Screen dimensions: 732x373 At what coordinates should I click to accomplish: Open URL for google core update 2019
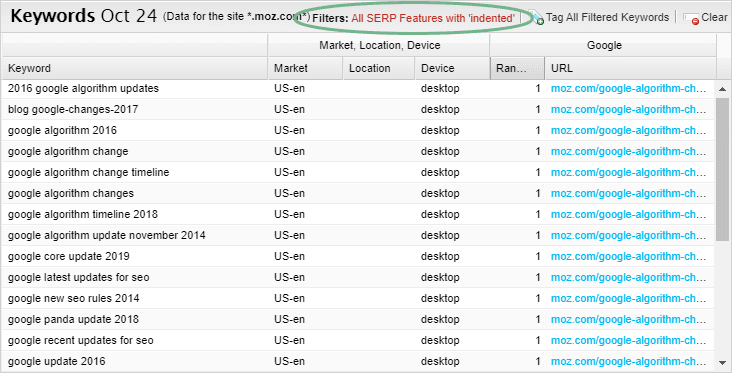[628, 257]
